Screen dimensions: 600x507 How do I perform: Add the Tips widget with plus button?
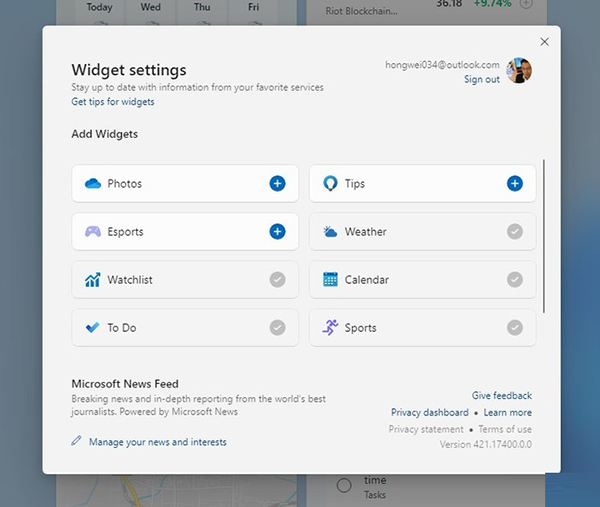(x=514, y=183)
